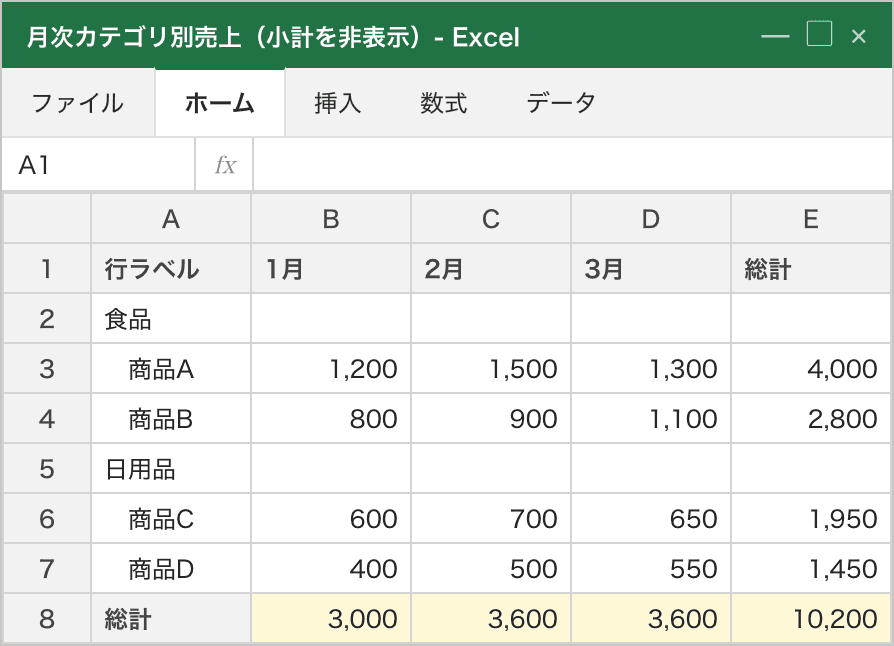Click the 2月 grand total cell 3,600

[491, 619]
